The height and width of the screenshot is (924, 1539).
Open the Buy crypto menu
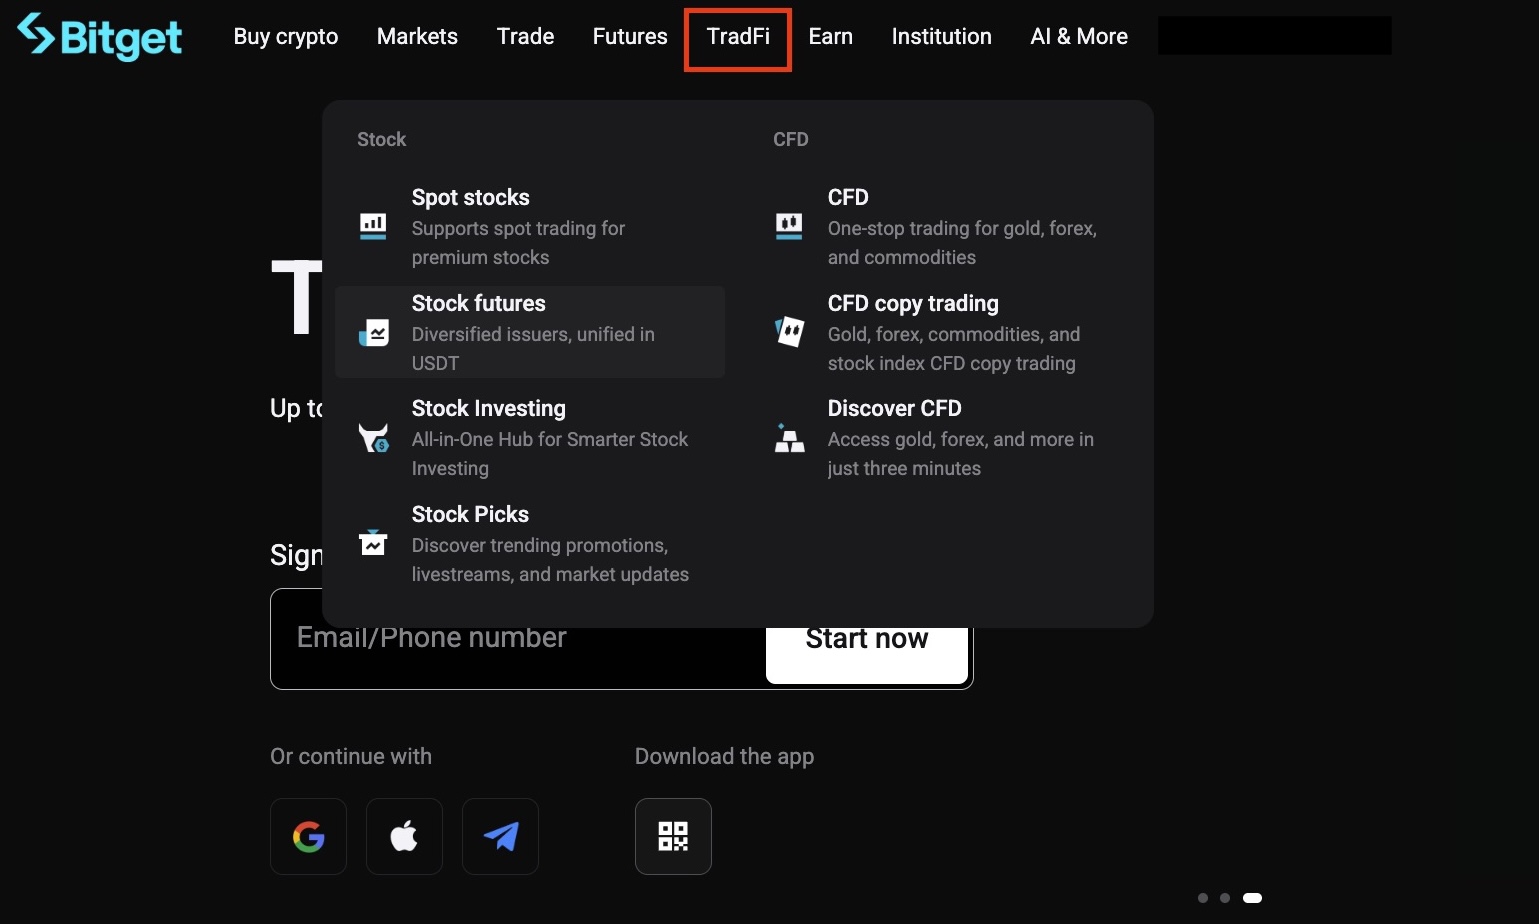(x=286, y=36)
